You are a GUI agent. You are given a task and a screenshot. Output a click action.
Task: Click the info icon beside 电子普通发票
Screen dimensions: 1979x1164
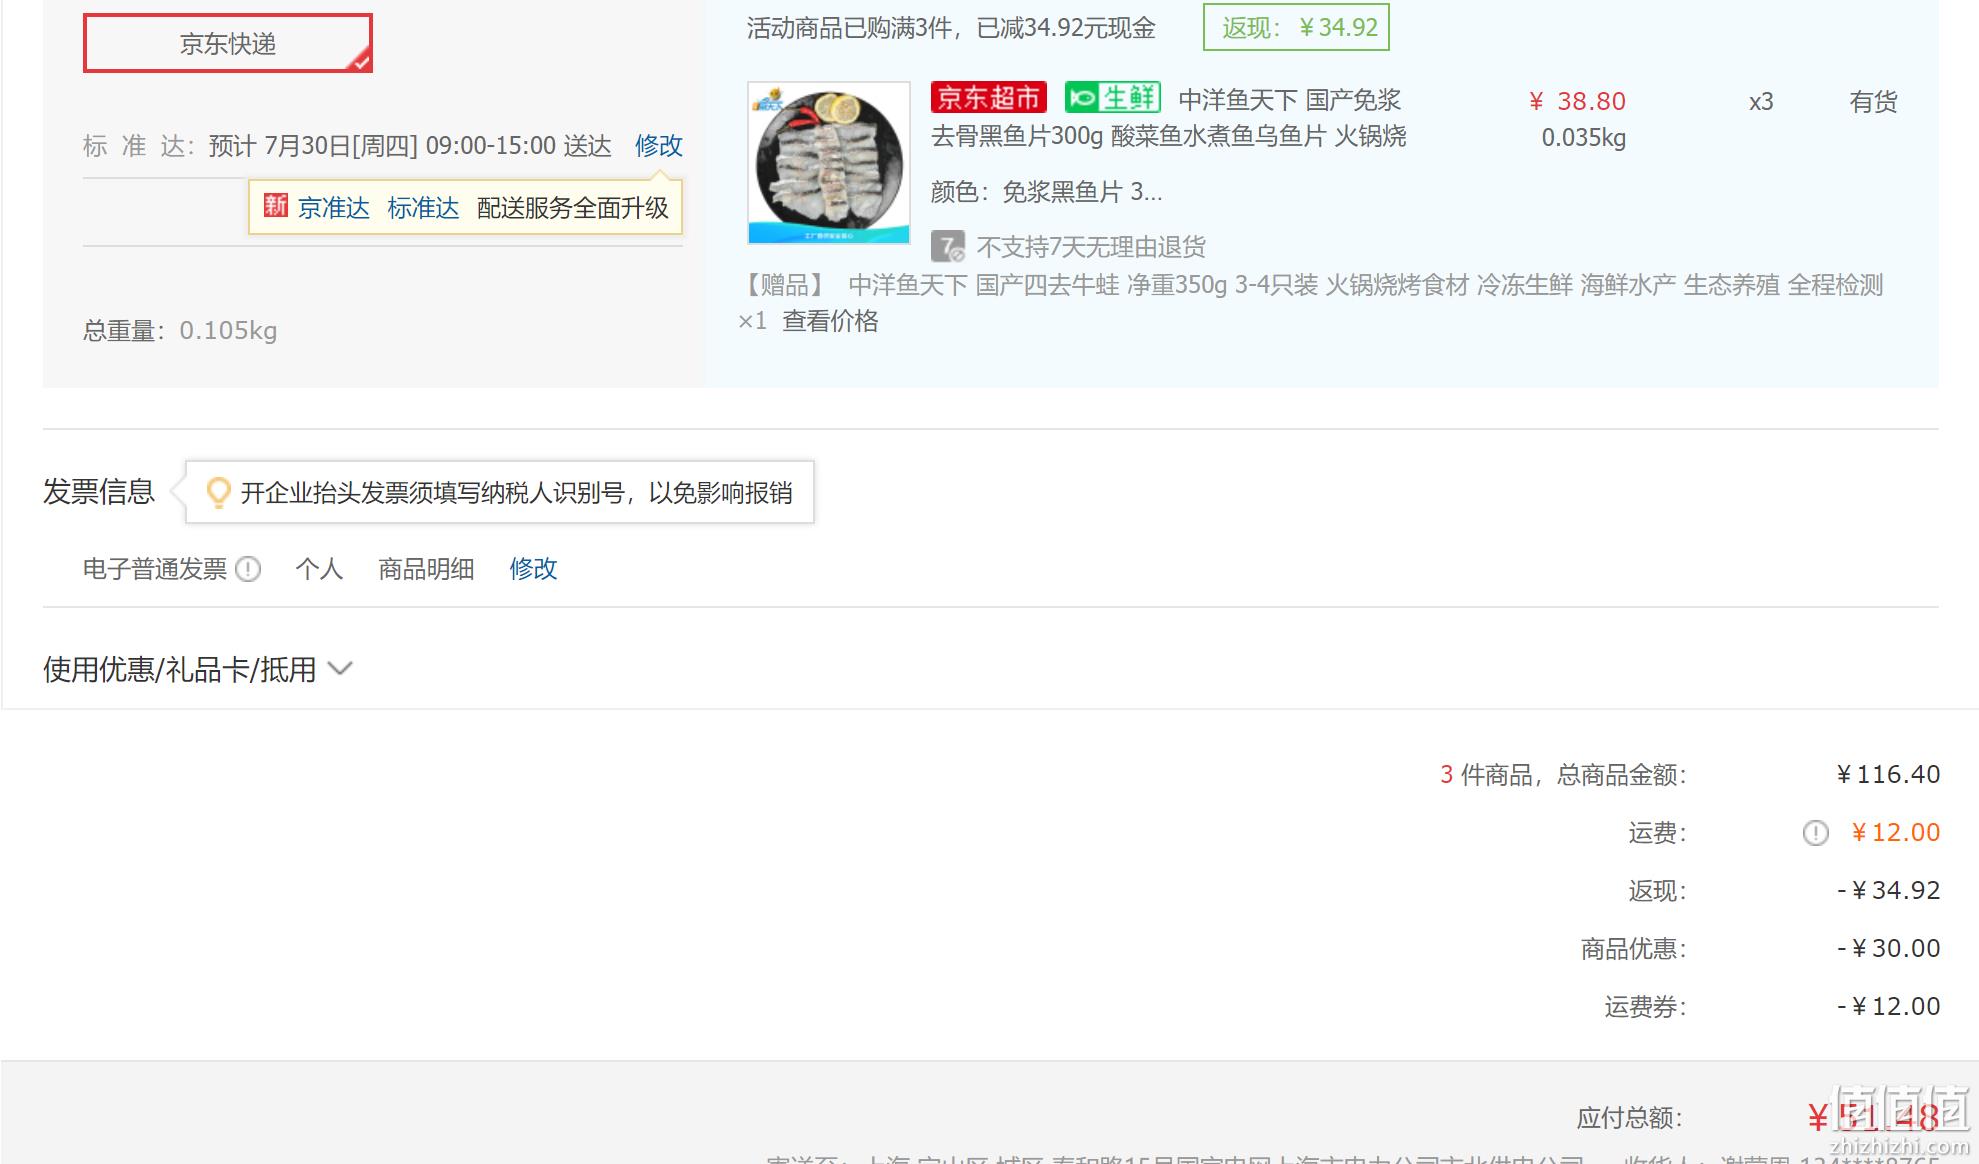[x=248, y=569]
